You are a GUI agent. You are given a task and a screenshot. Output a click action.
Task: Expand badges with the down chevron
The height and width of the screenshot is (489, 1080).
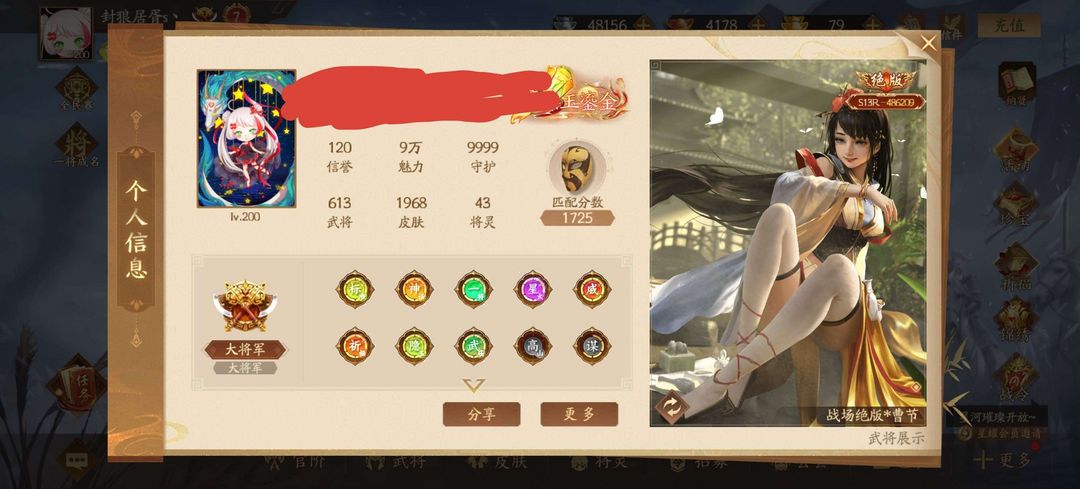[473, 385]
